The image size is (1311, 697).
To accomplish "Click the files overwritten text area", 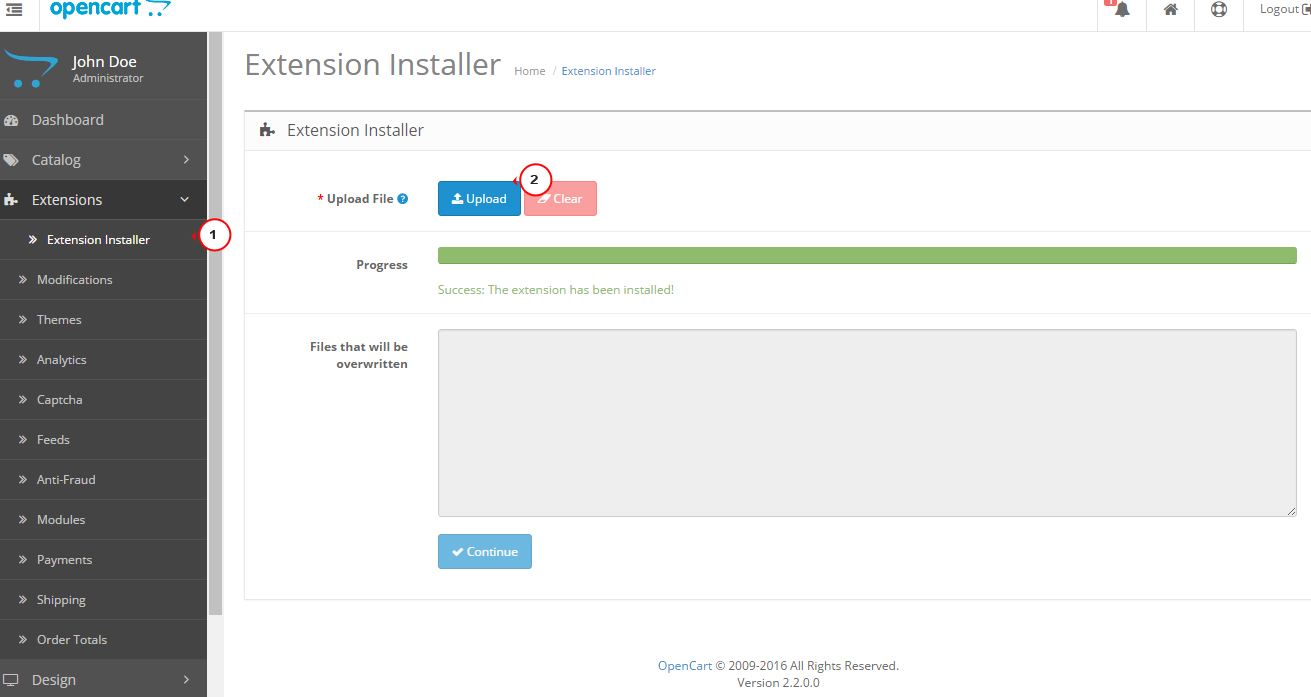I will click(866, 423).
